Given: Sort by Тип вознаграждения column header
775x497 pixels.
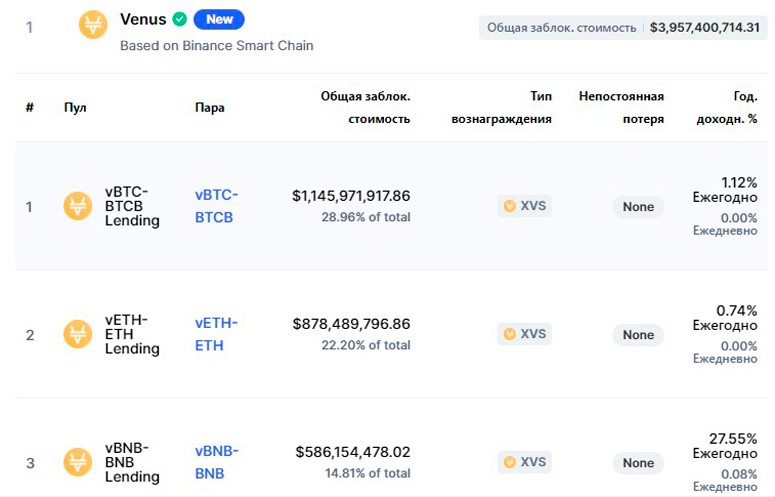Looking at the screenshot, I should pos(501,107).
